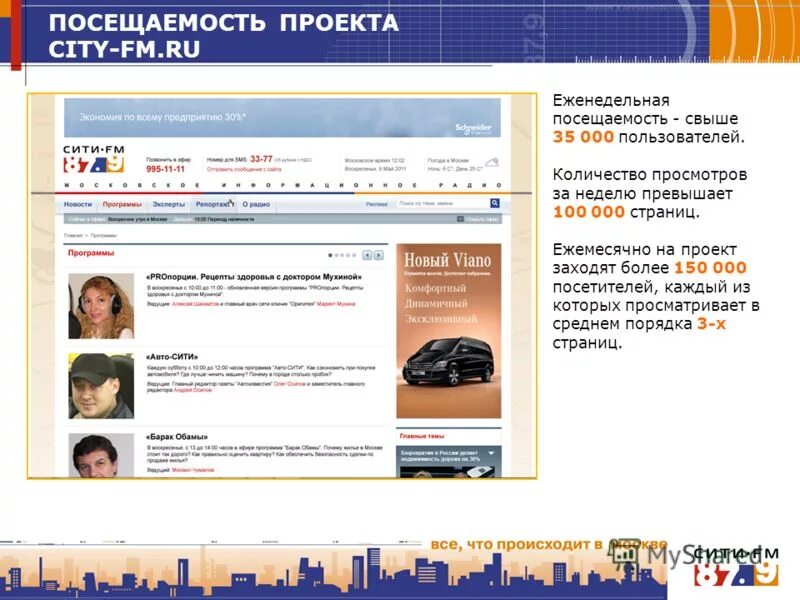The width and height of the screenshot is (800, 600).
Task: Click the PROпорции program host photo
Action: point(101,306)
